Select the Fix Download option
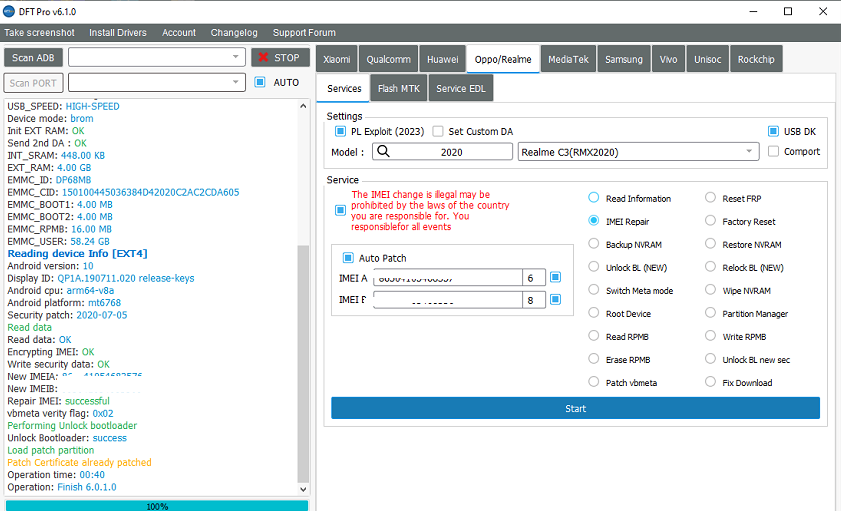The width and height of the screenshot is (841, 511). point(710,382)
